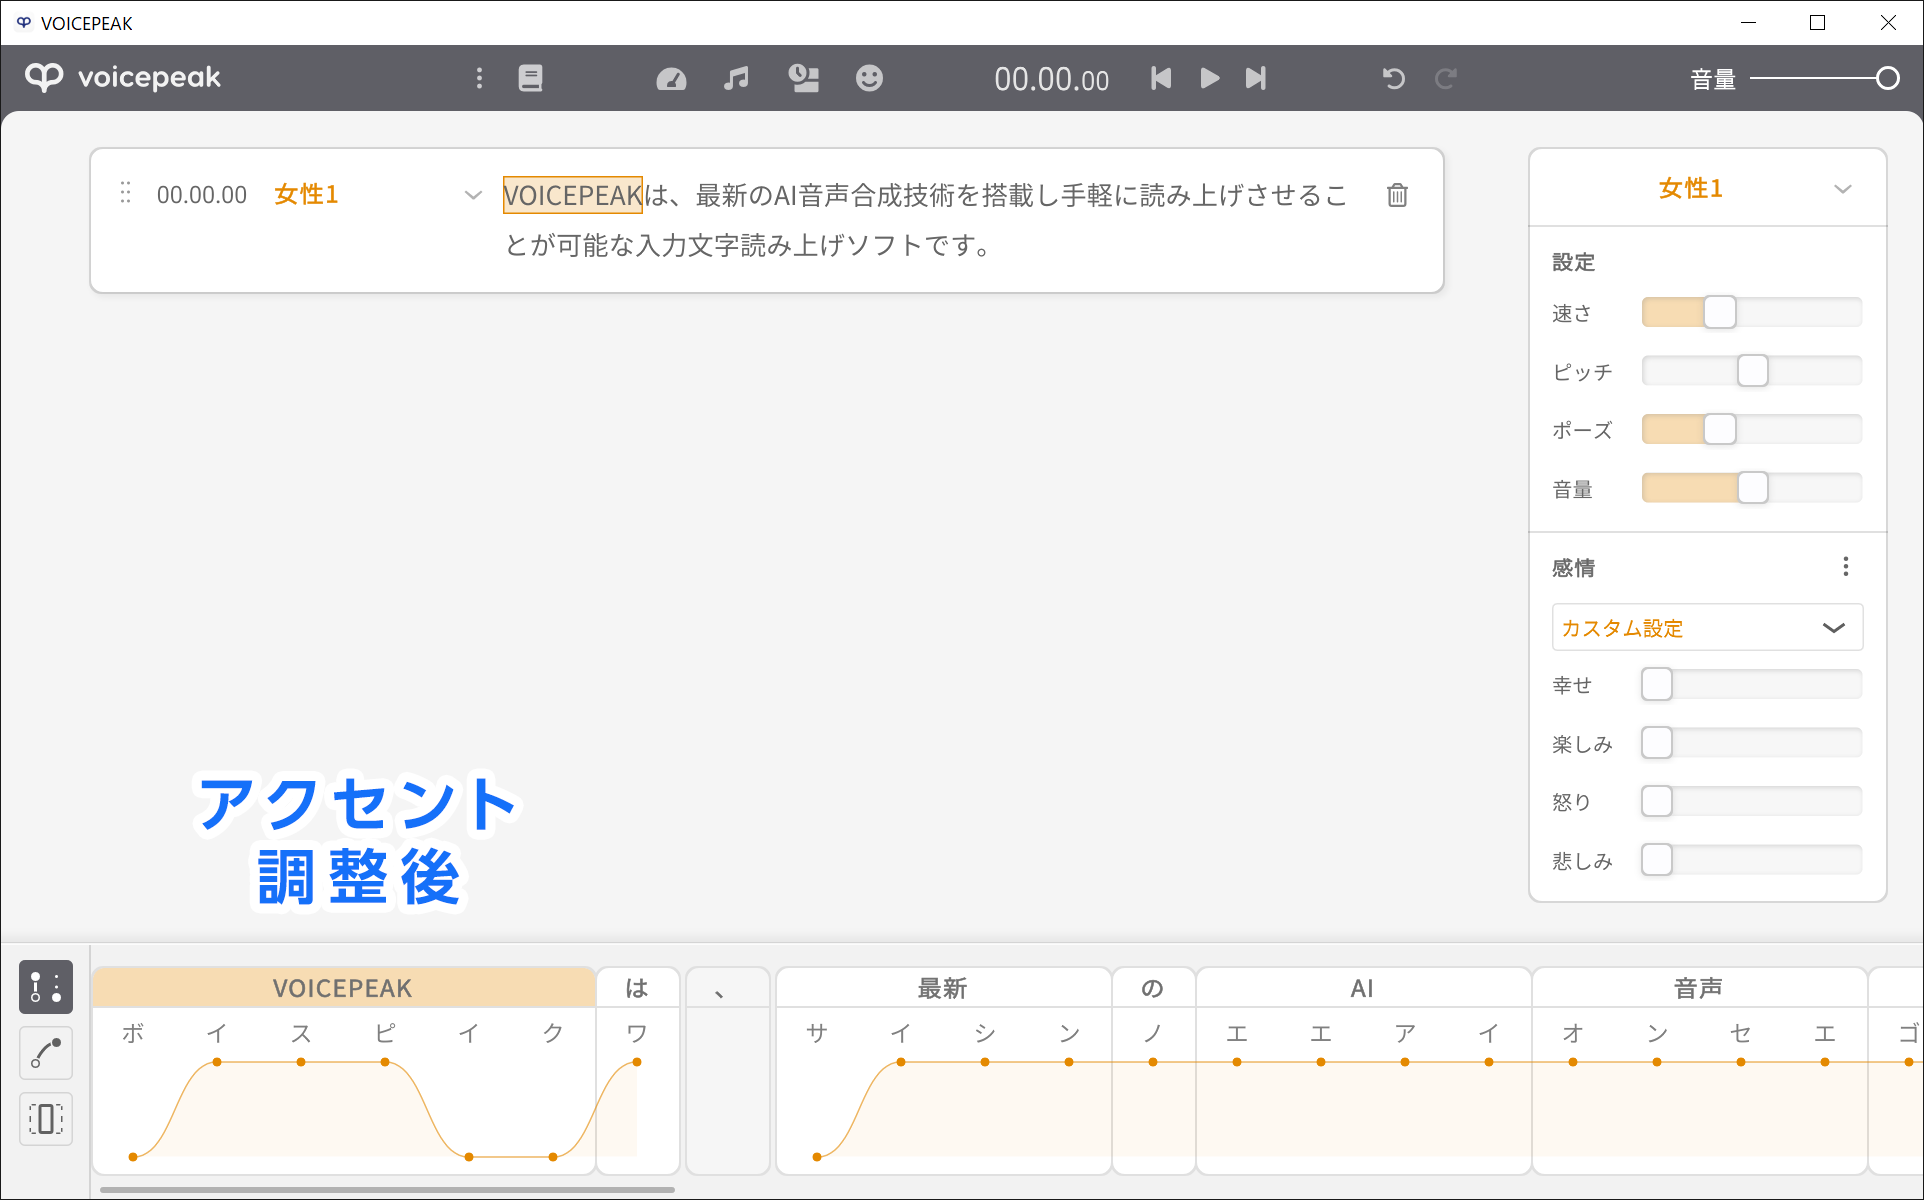
Task: Click accent point under ワ
Action: 637,1062
